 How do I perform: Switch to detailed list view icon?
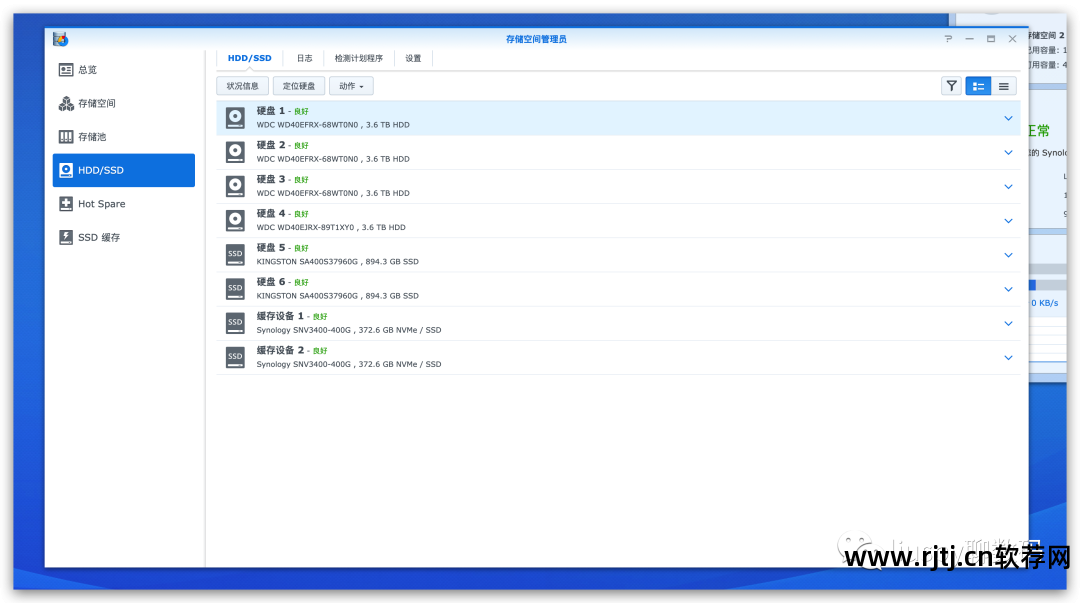(x=978, y=86)
